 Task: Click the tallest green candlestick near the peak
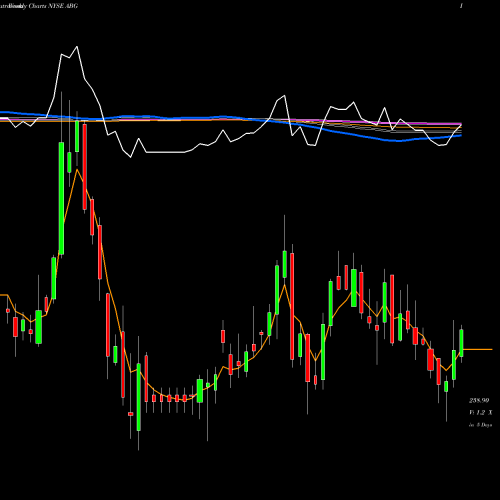pos(61,198)
